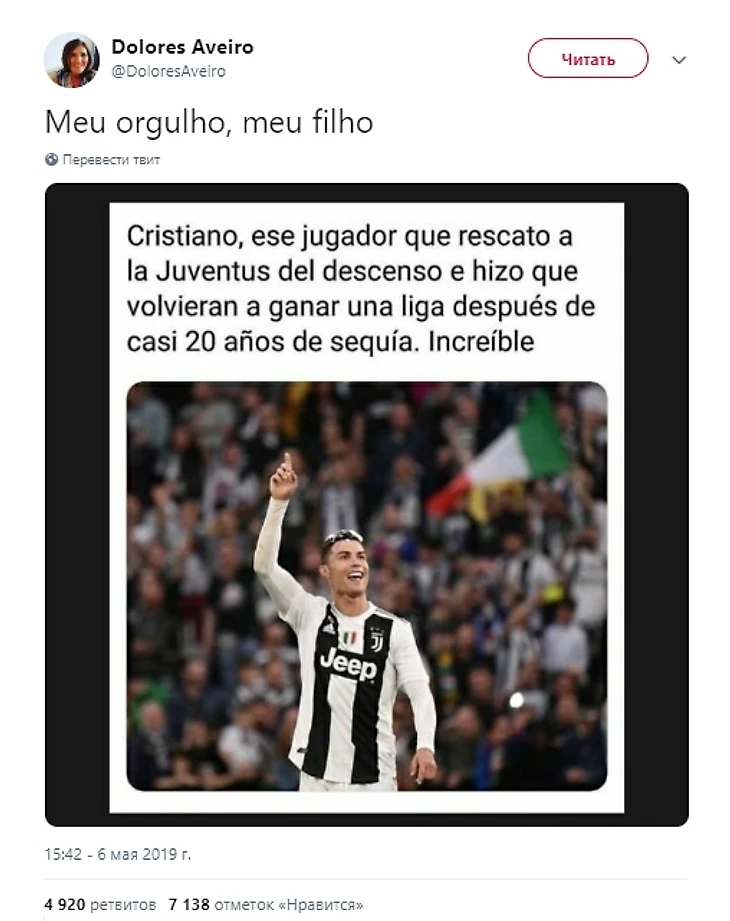This screenshot has width=730, height=921.
Task: Click the Cristiano photo inside the image
Action: [367, 586]
